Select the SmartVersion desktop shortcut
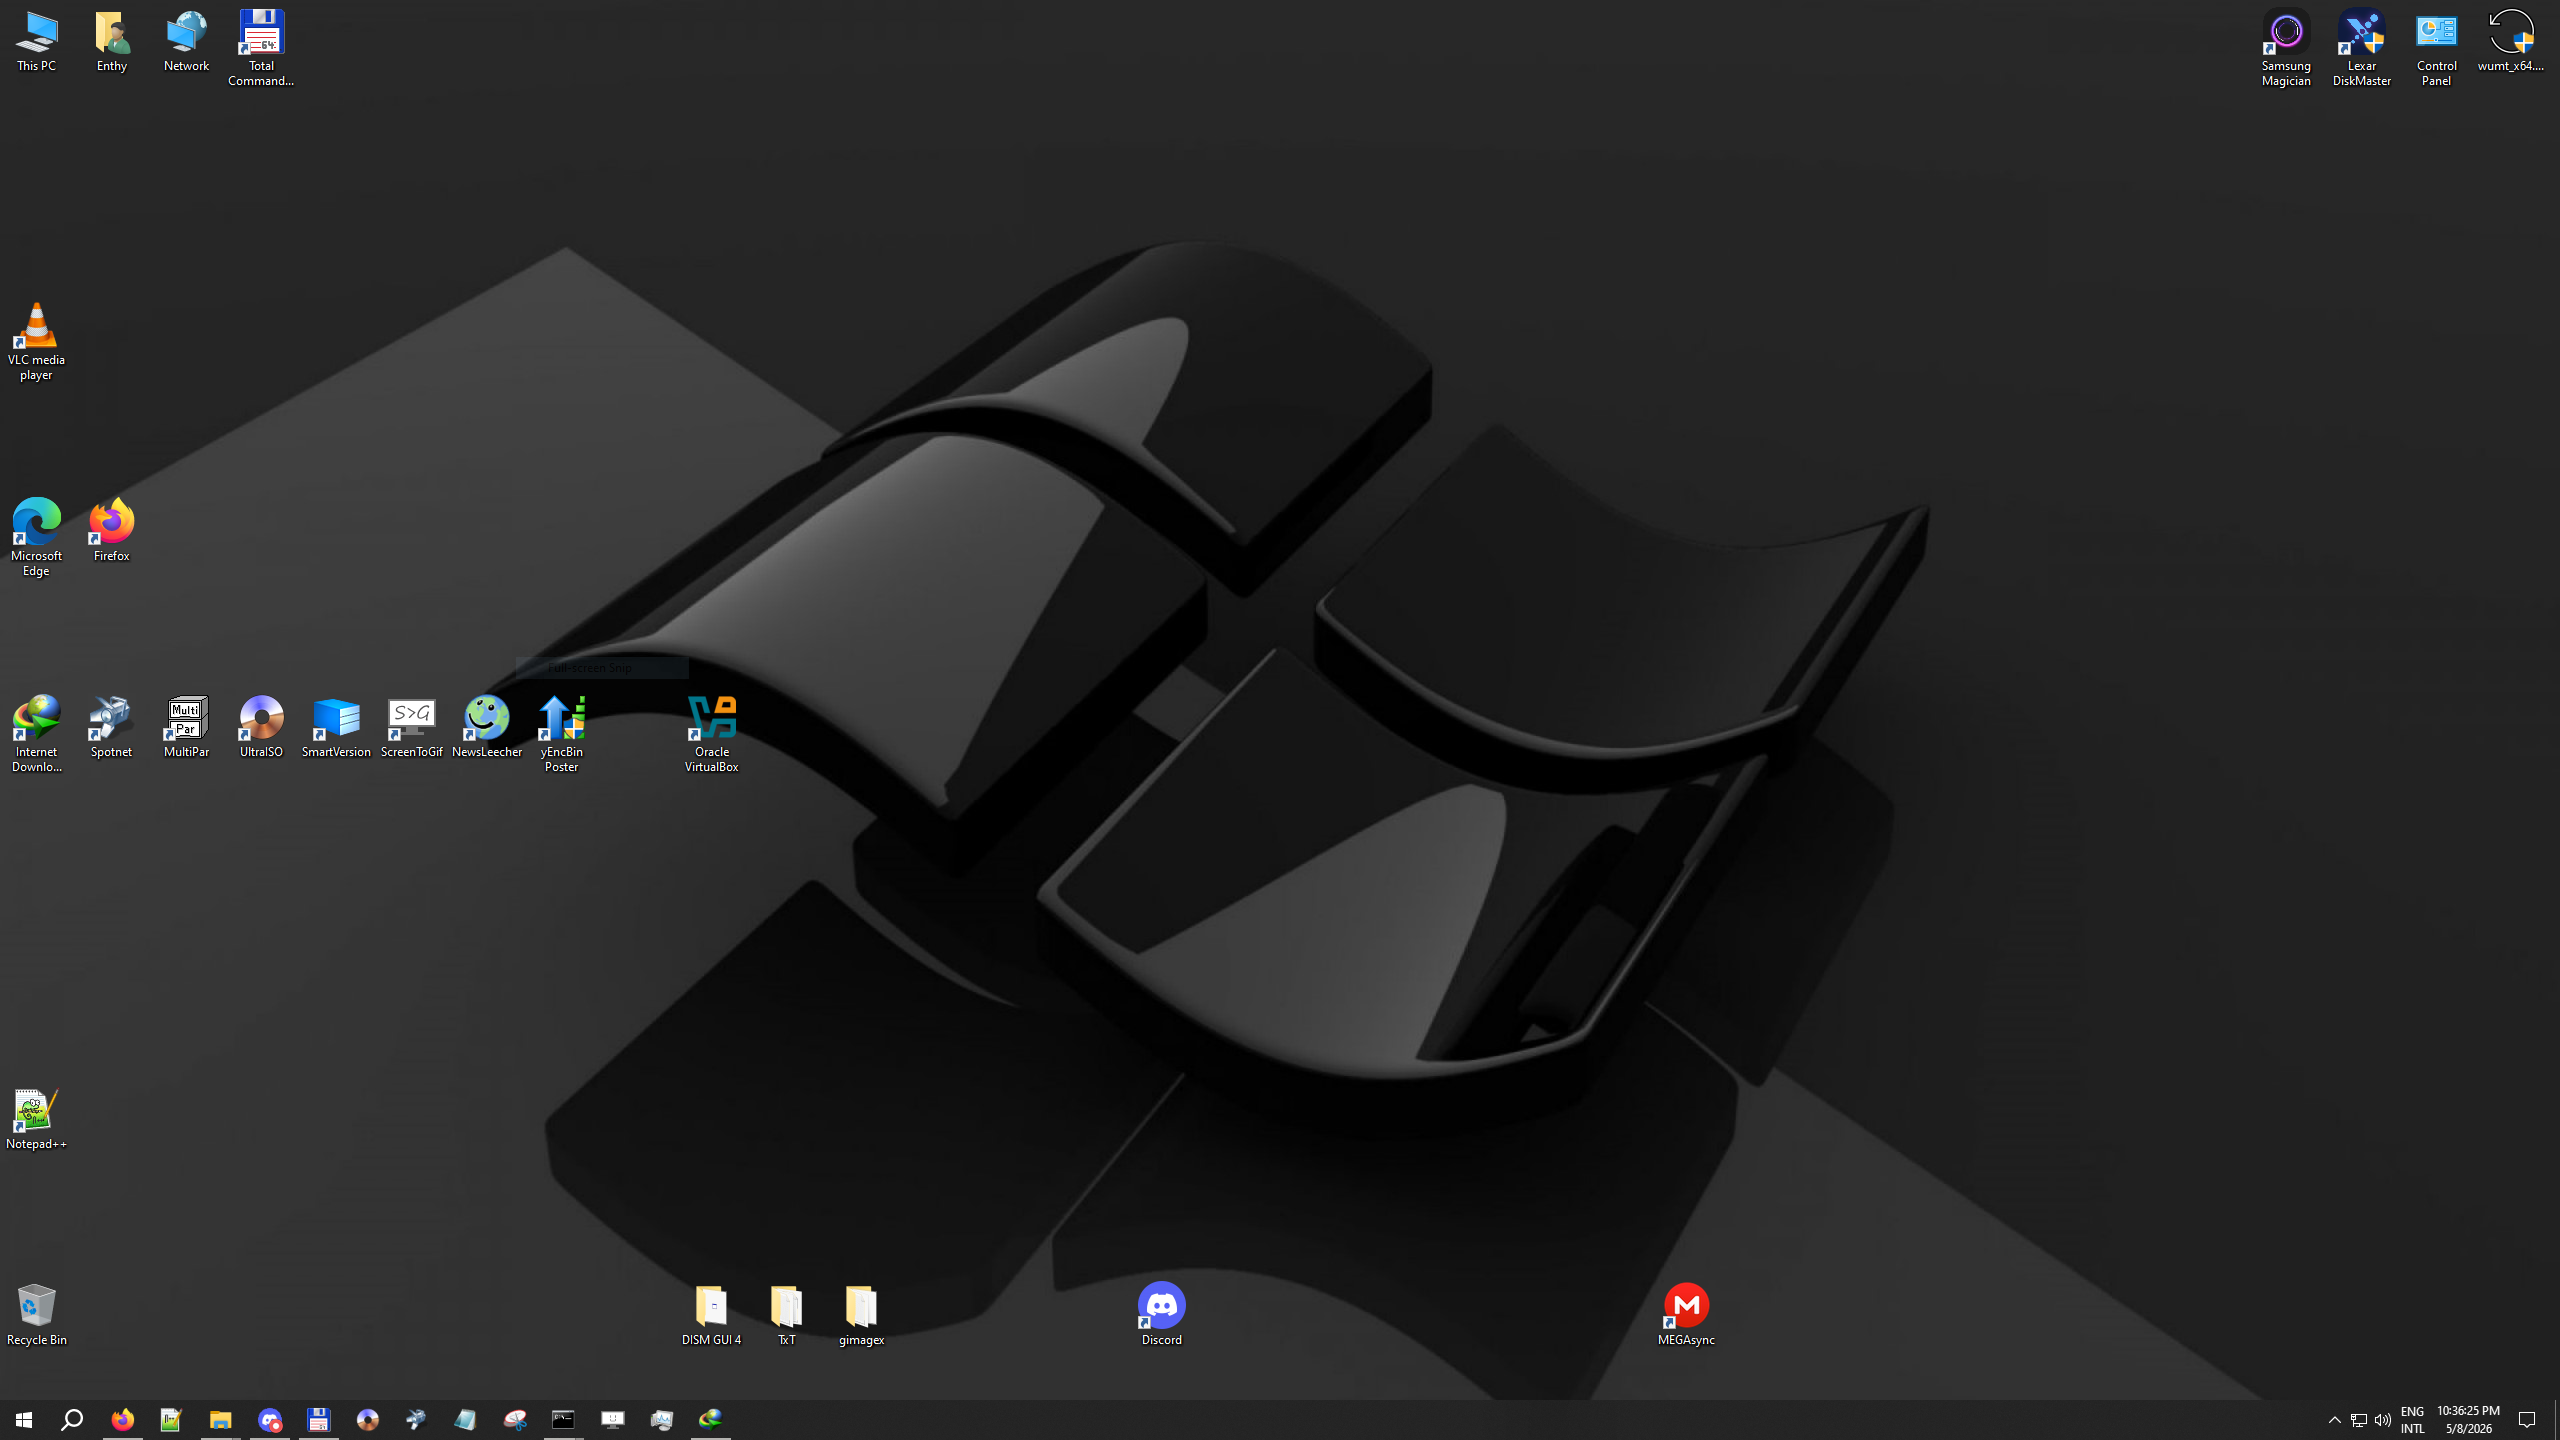 click(336, 727)
